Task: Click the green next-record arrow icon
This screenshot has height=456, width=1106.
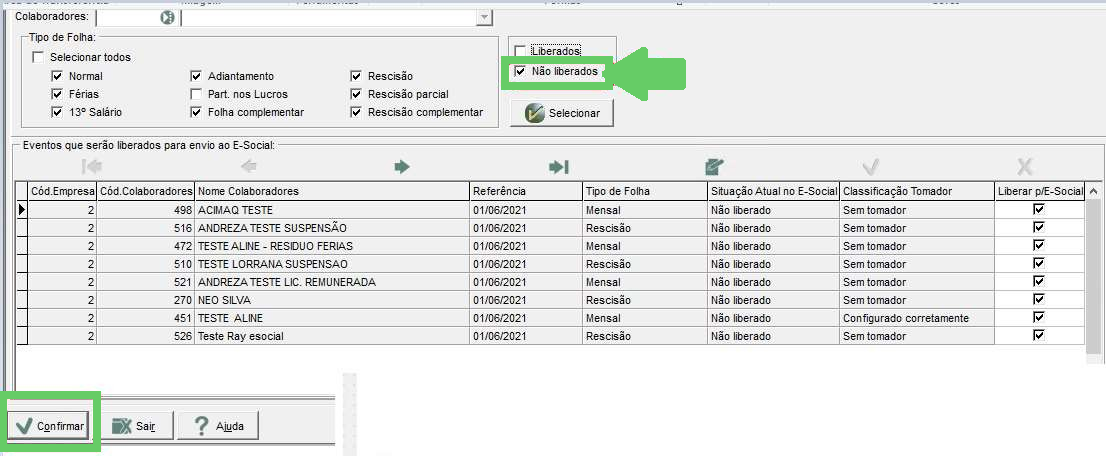Action: (x=402, y=167)
